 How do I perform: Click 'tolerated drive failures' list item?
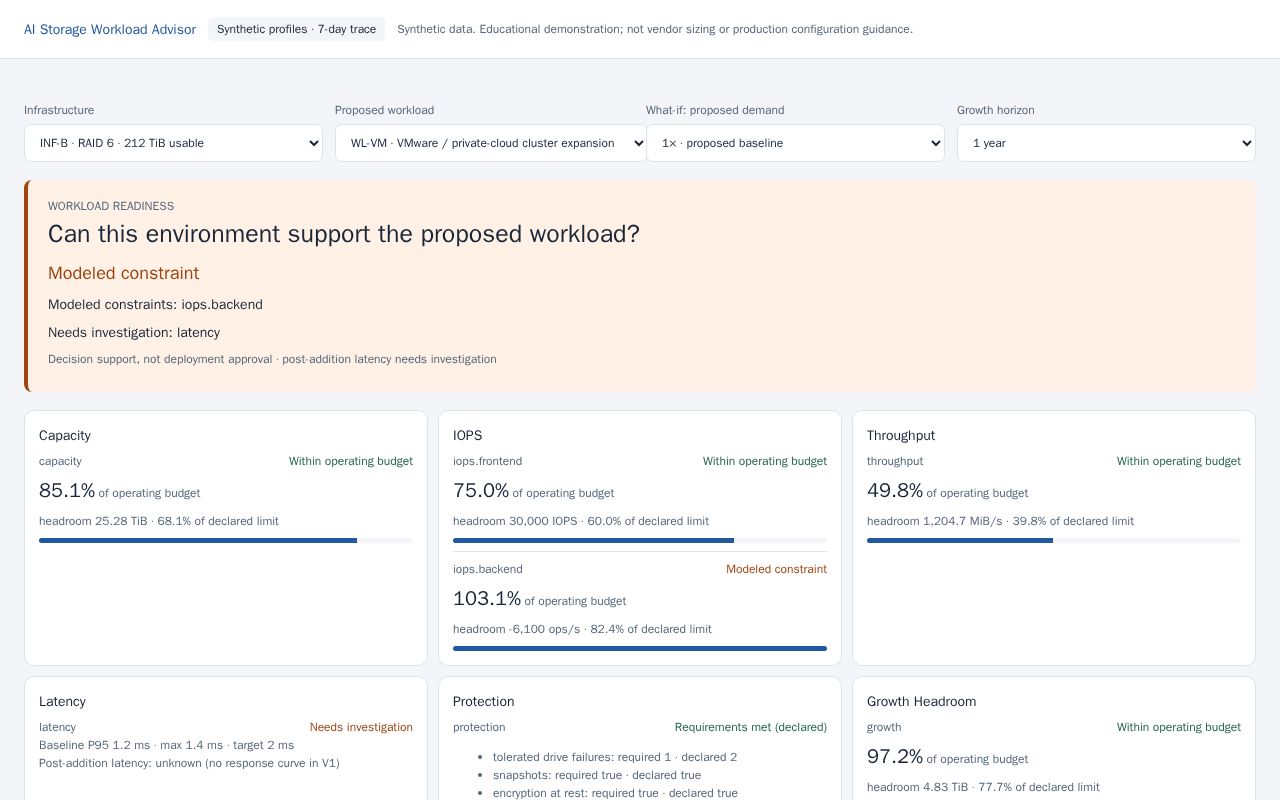click(x=615, y=757)
